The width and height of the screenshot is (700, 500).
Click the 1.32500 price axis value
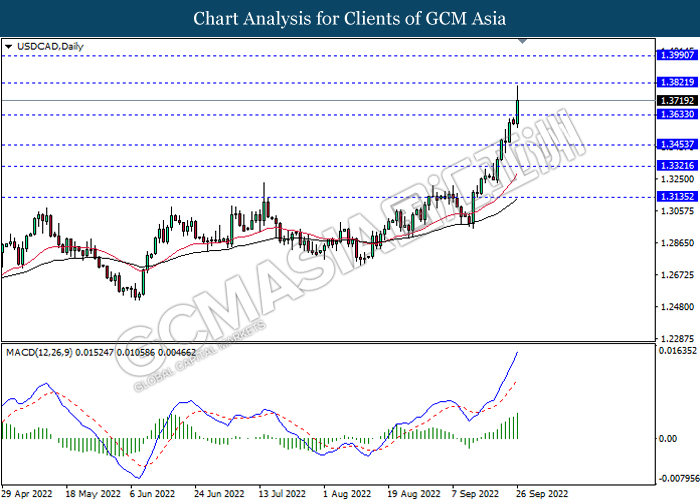[x=677, y=179]
